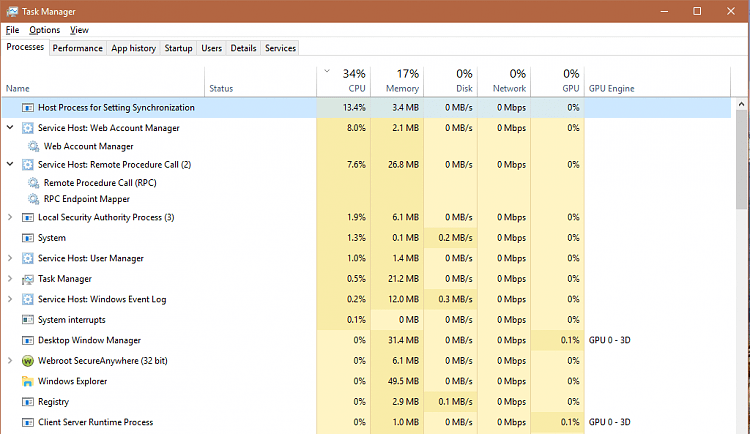The image size is (750, 434).
Task: Open the Options menu
Action: click(44, 30)
